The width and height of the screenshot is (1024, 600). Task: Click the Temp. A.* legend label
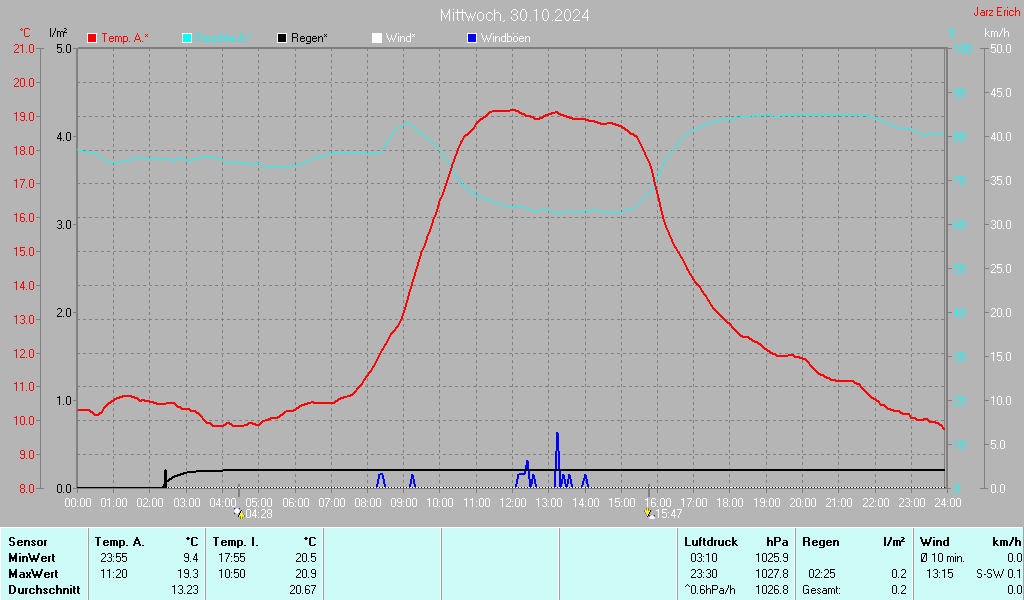(x=125, y=38)
